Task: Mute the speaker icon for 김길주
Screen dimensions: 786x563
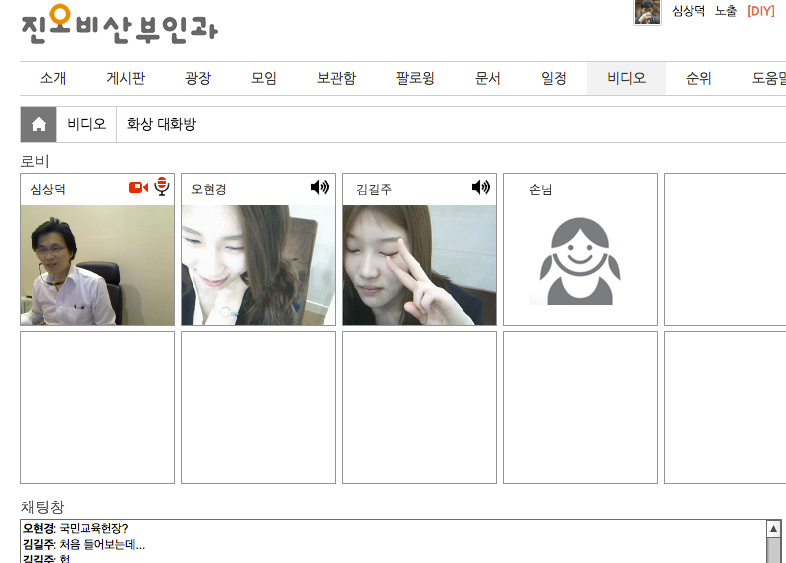Action: click(481, 187)
